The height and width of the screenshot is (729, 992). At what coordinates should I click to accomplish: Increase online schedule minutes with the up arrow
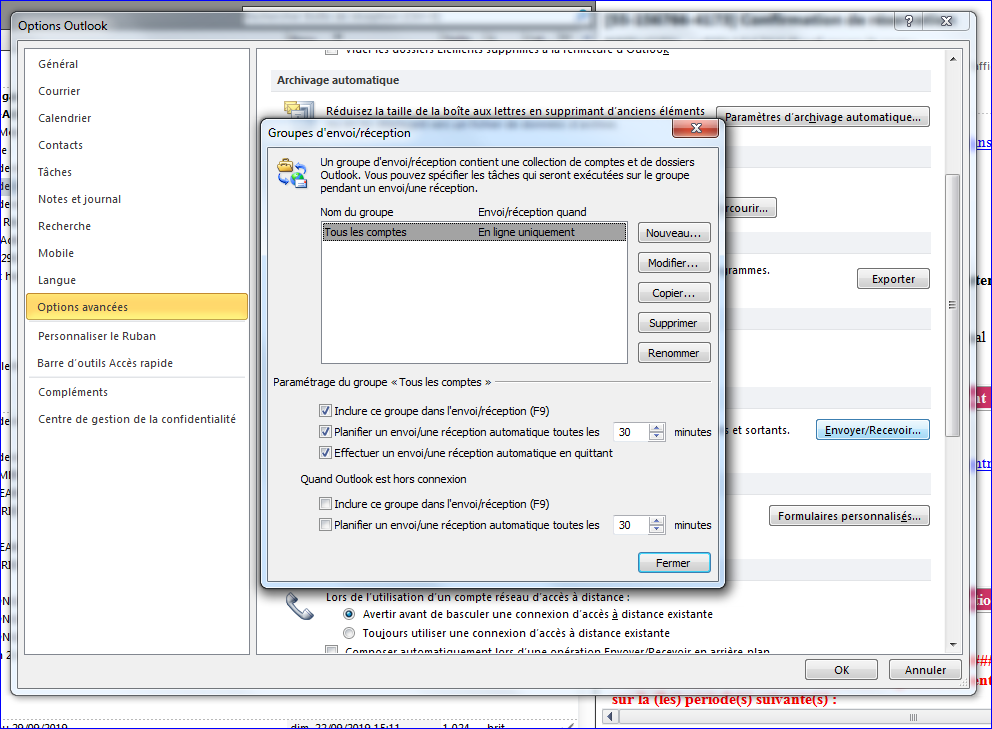pos(657,428)
